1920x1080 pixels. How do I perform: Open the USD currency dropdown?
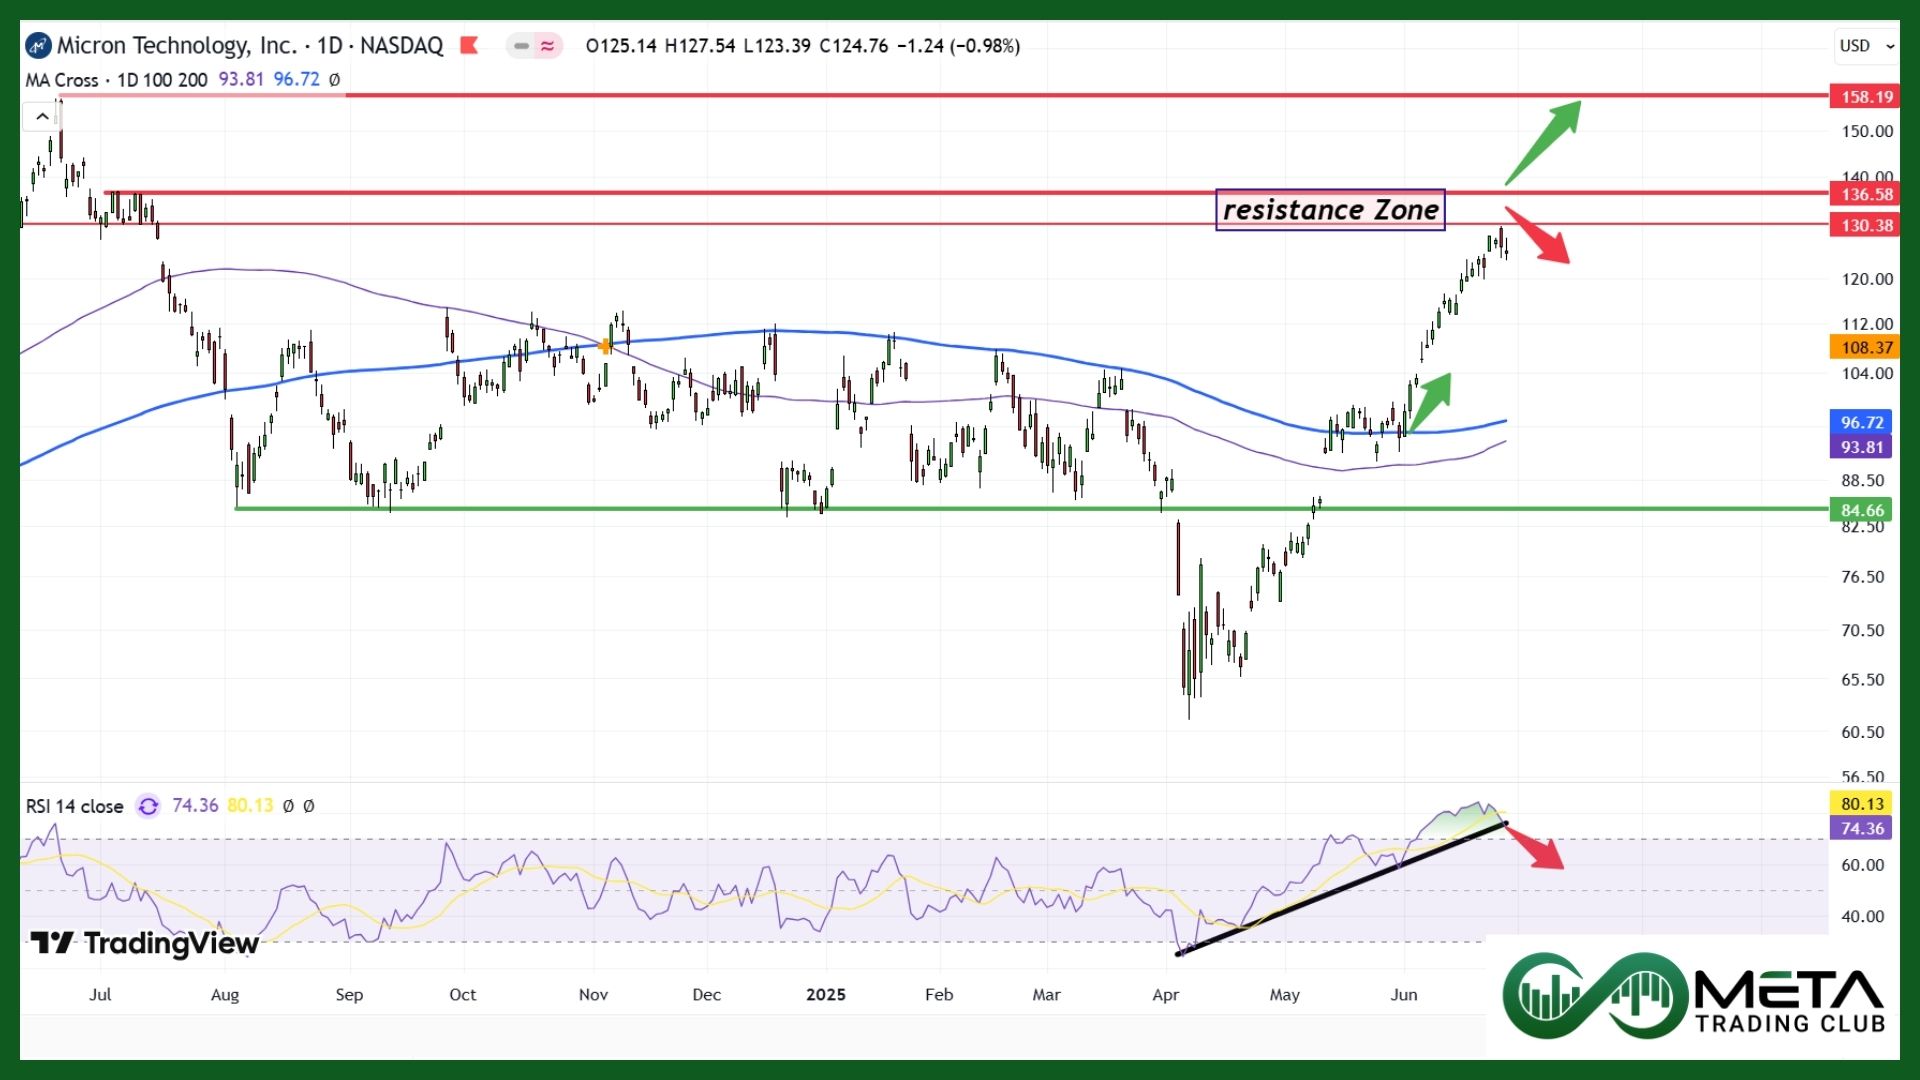1866,46
